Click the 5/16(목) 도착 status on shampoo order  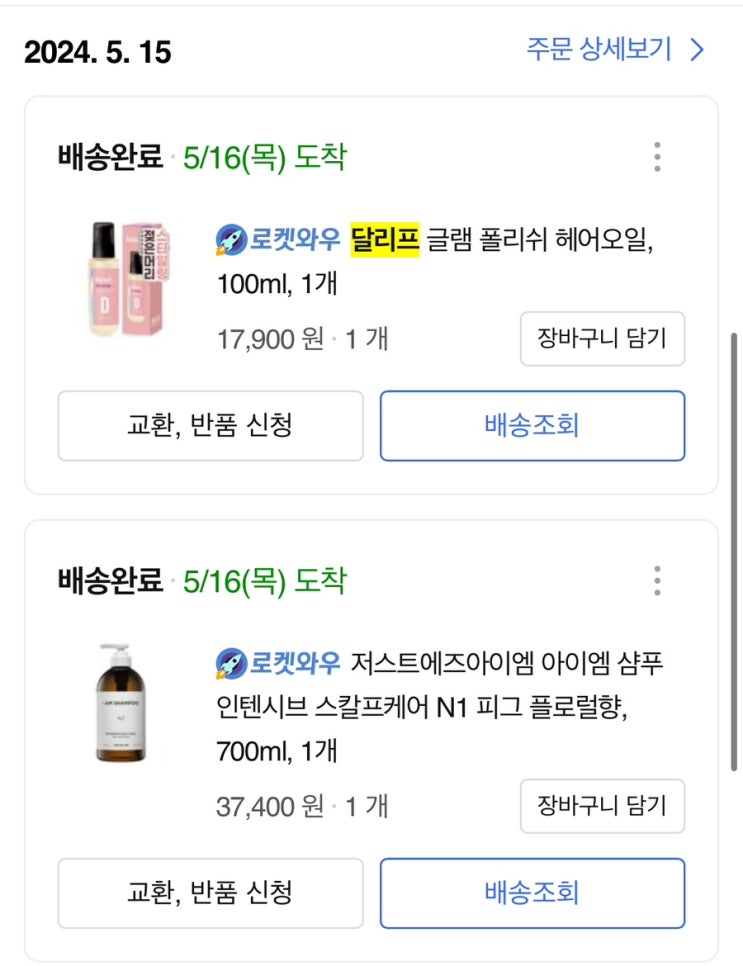[264, 580]
